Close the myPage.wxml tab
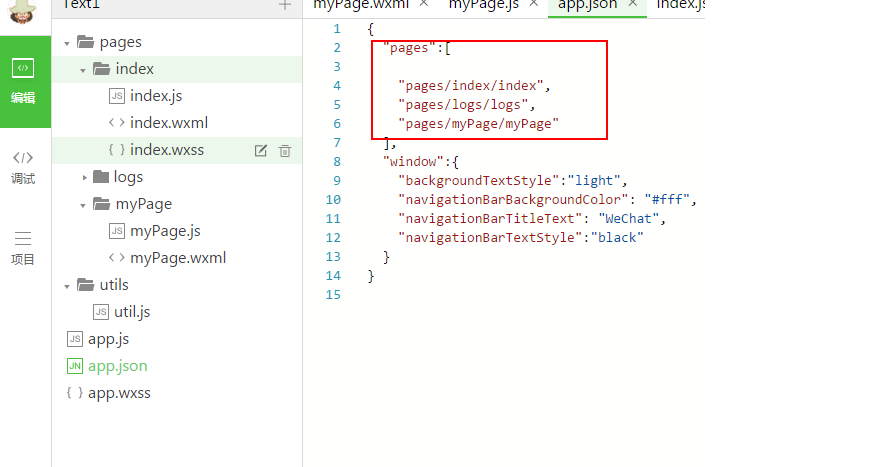The height and width of the screenshot is (467, 881). (x=424, y=4)
